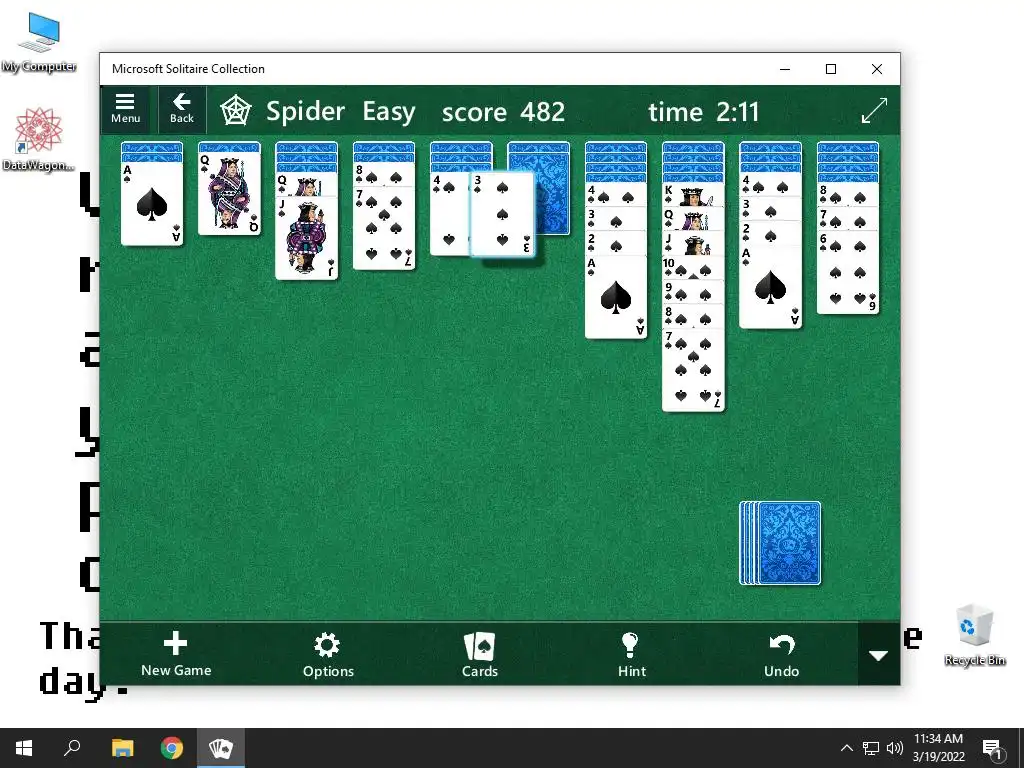This screenshot has width=1024, height=768.
Task: Go Back with the arrow button
Action: [x=182, y=109]
